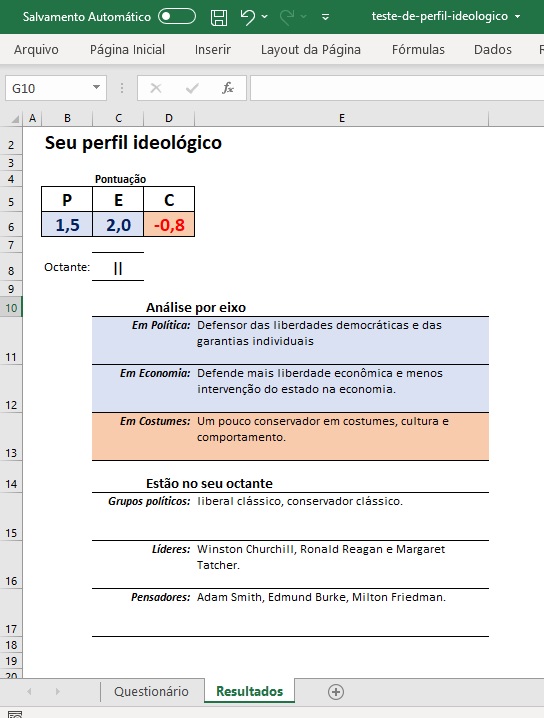Click the Undo arrow icon
Viewport: 544px width, 718px height.
click(248, 17)
